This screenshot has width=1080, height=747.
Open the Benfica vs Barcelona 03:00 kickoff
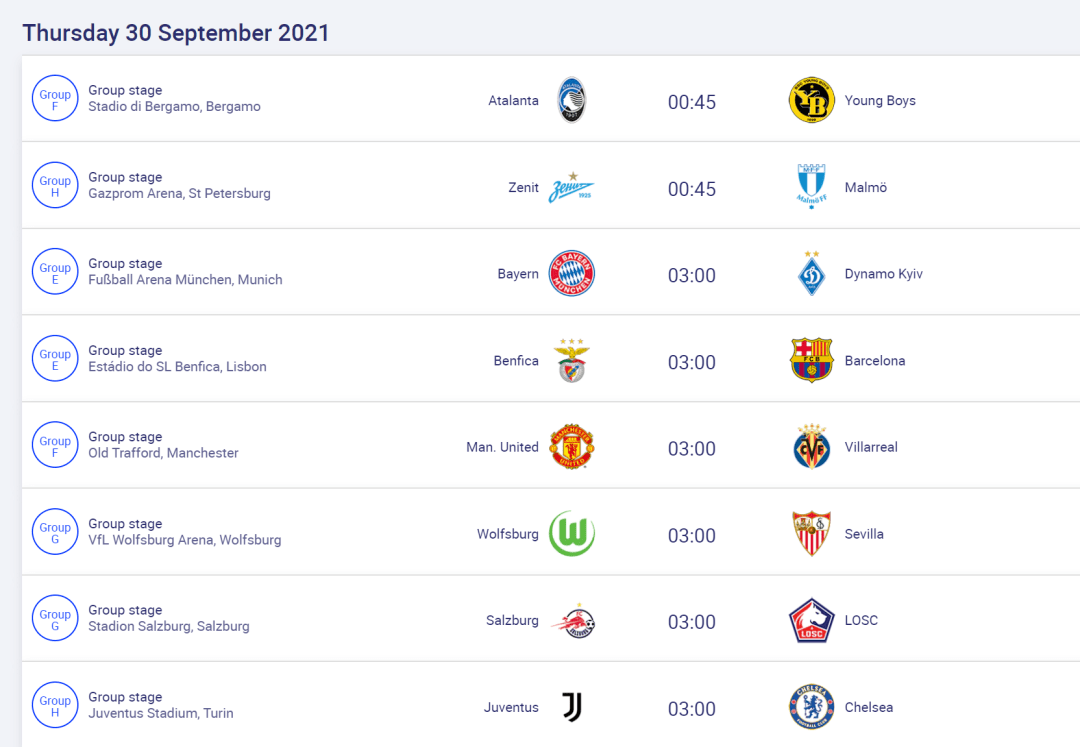point(692,362)
